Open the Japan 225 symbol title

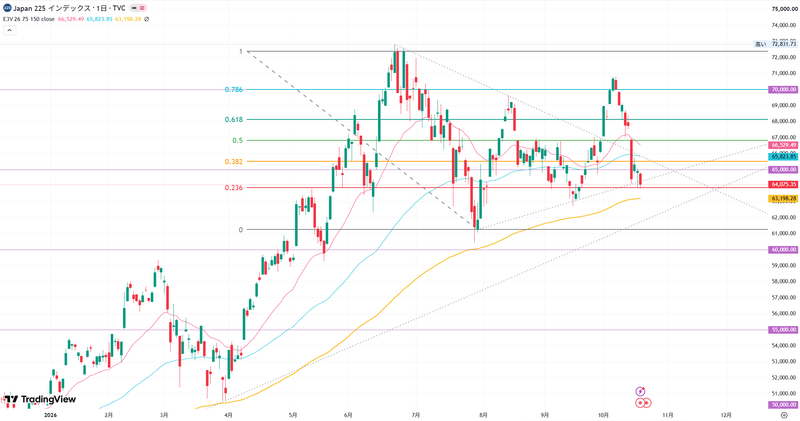point(69,8)
